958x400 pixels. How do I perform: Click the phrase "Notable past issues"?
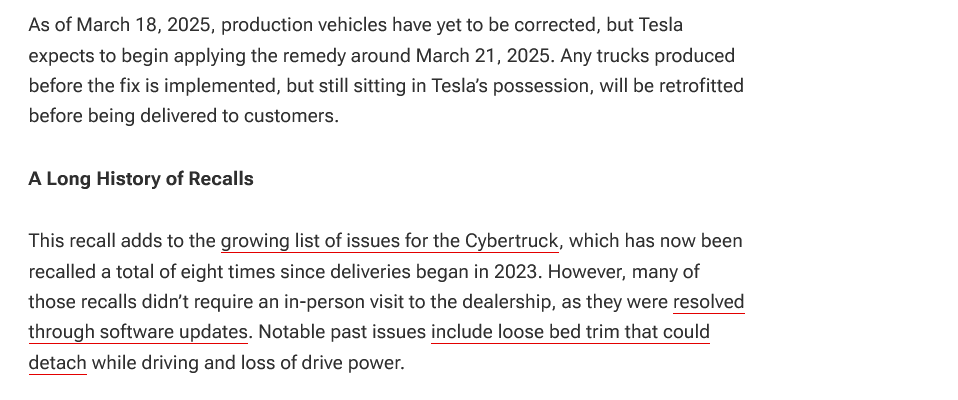[x=342, y=332]
